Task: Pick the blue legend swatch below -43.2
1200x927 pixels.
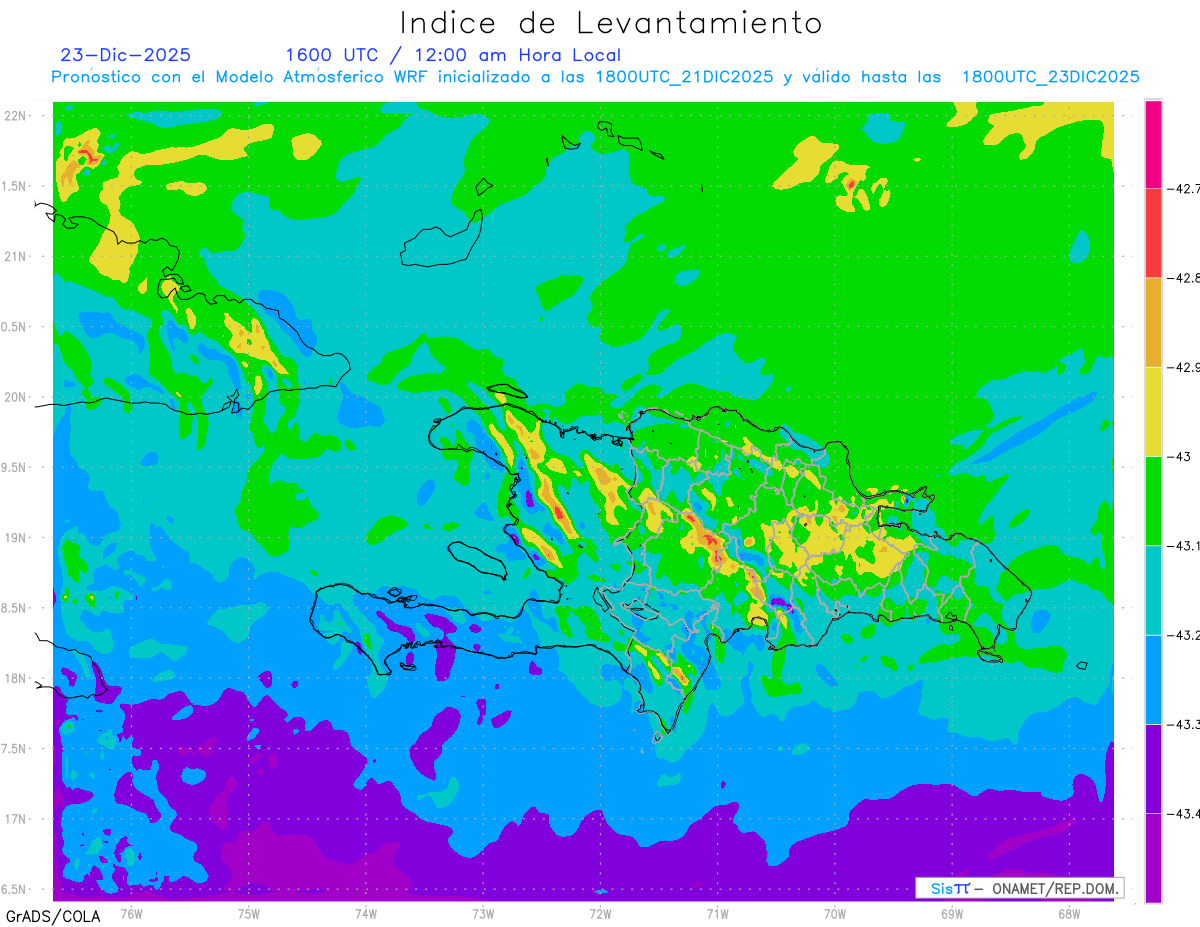Action: pyautogui.click(x=1153, y=679)
